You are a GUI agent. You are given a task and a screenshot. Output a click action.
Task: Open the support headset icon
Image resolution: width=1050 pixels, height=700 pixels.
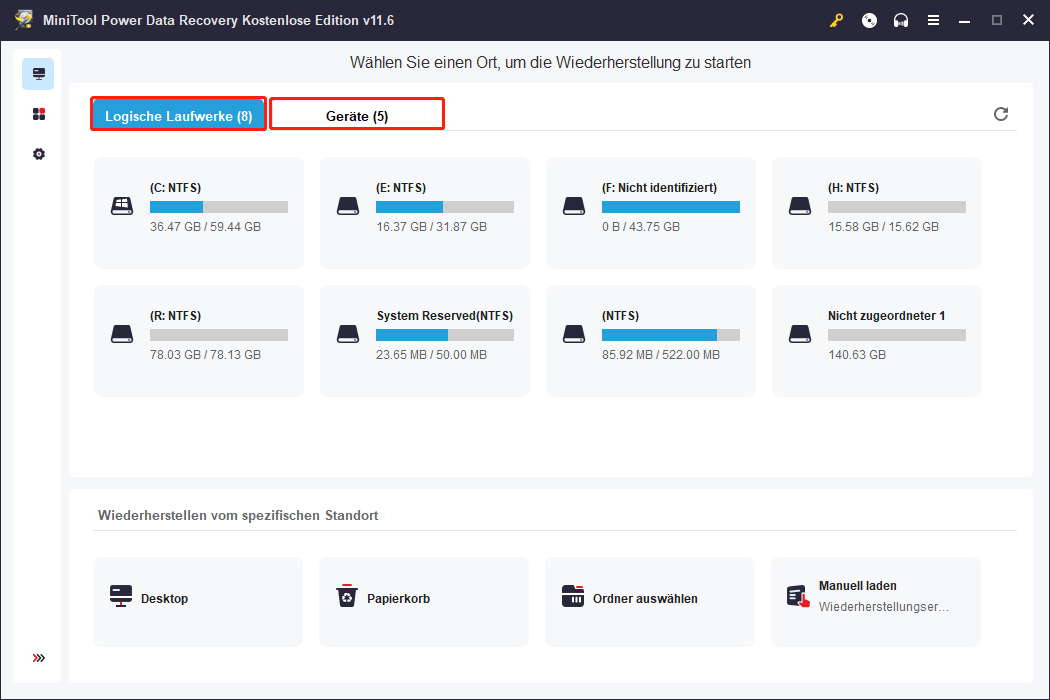pos(901,21)
